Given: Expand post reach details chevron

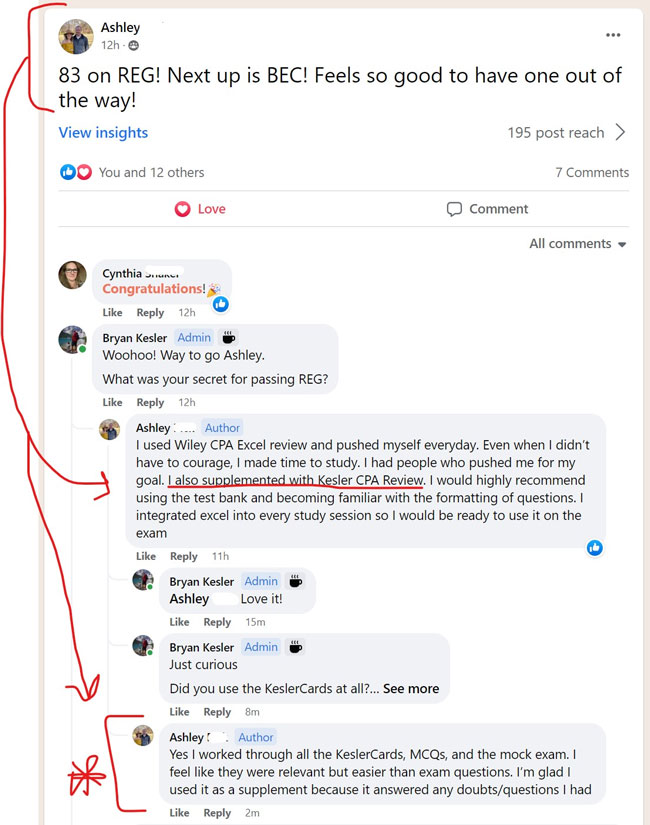Looking at the screenshot, I should tap(621, 132).
